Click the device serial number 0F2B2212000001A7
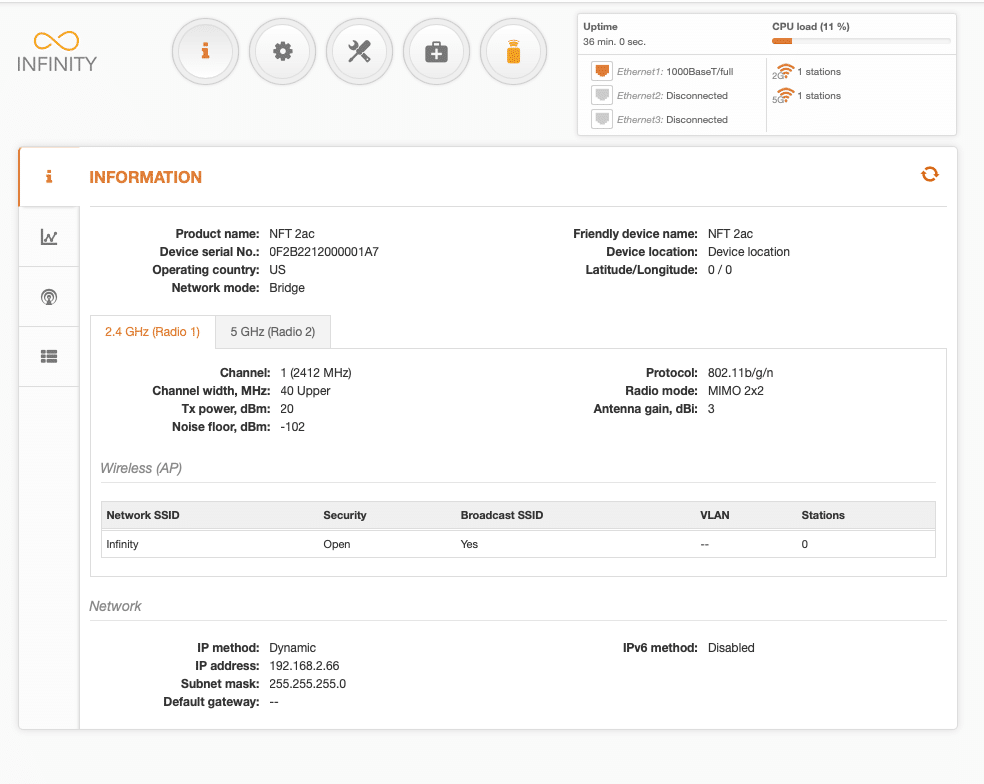This screenshot has width=984, height=784. click(x=324, y=252)
